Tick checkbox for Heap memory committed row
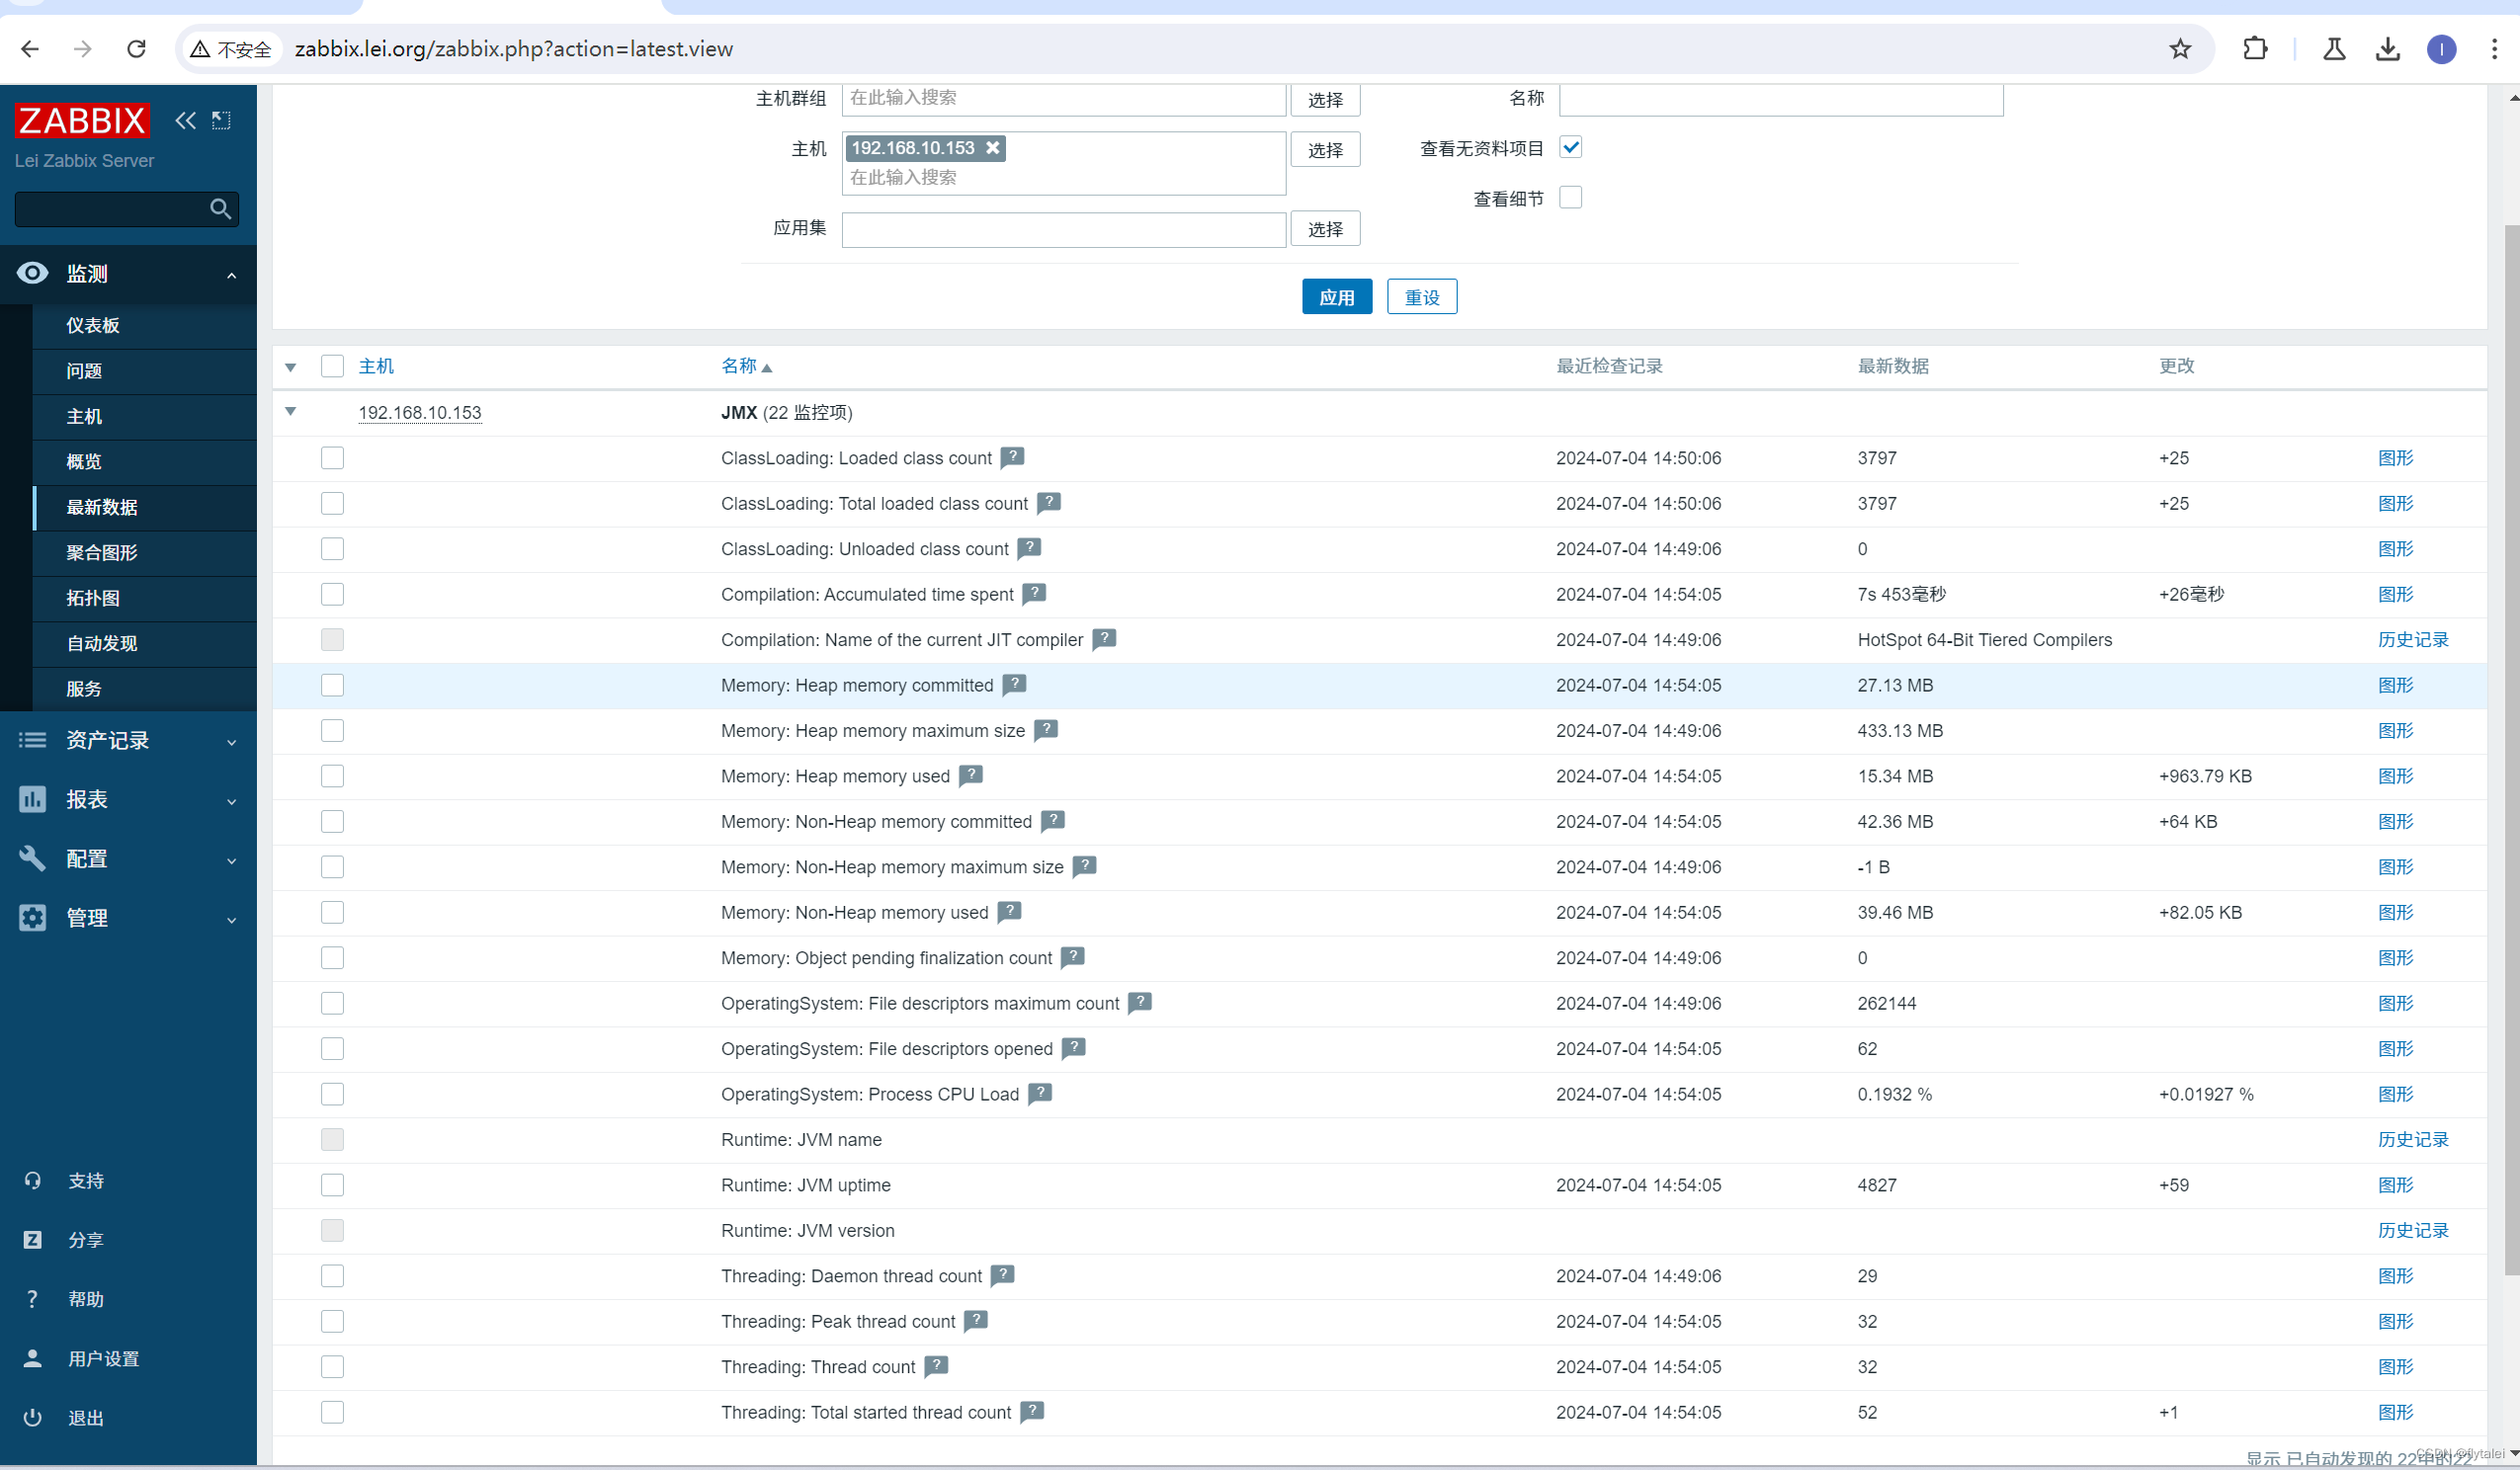 (332, 685)
